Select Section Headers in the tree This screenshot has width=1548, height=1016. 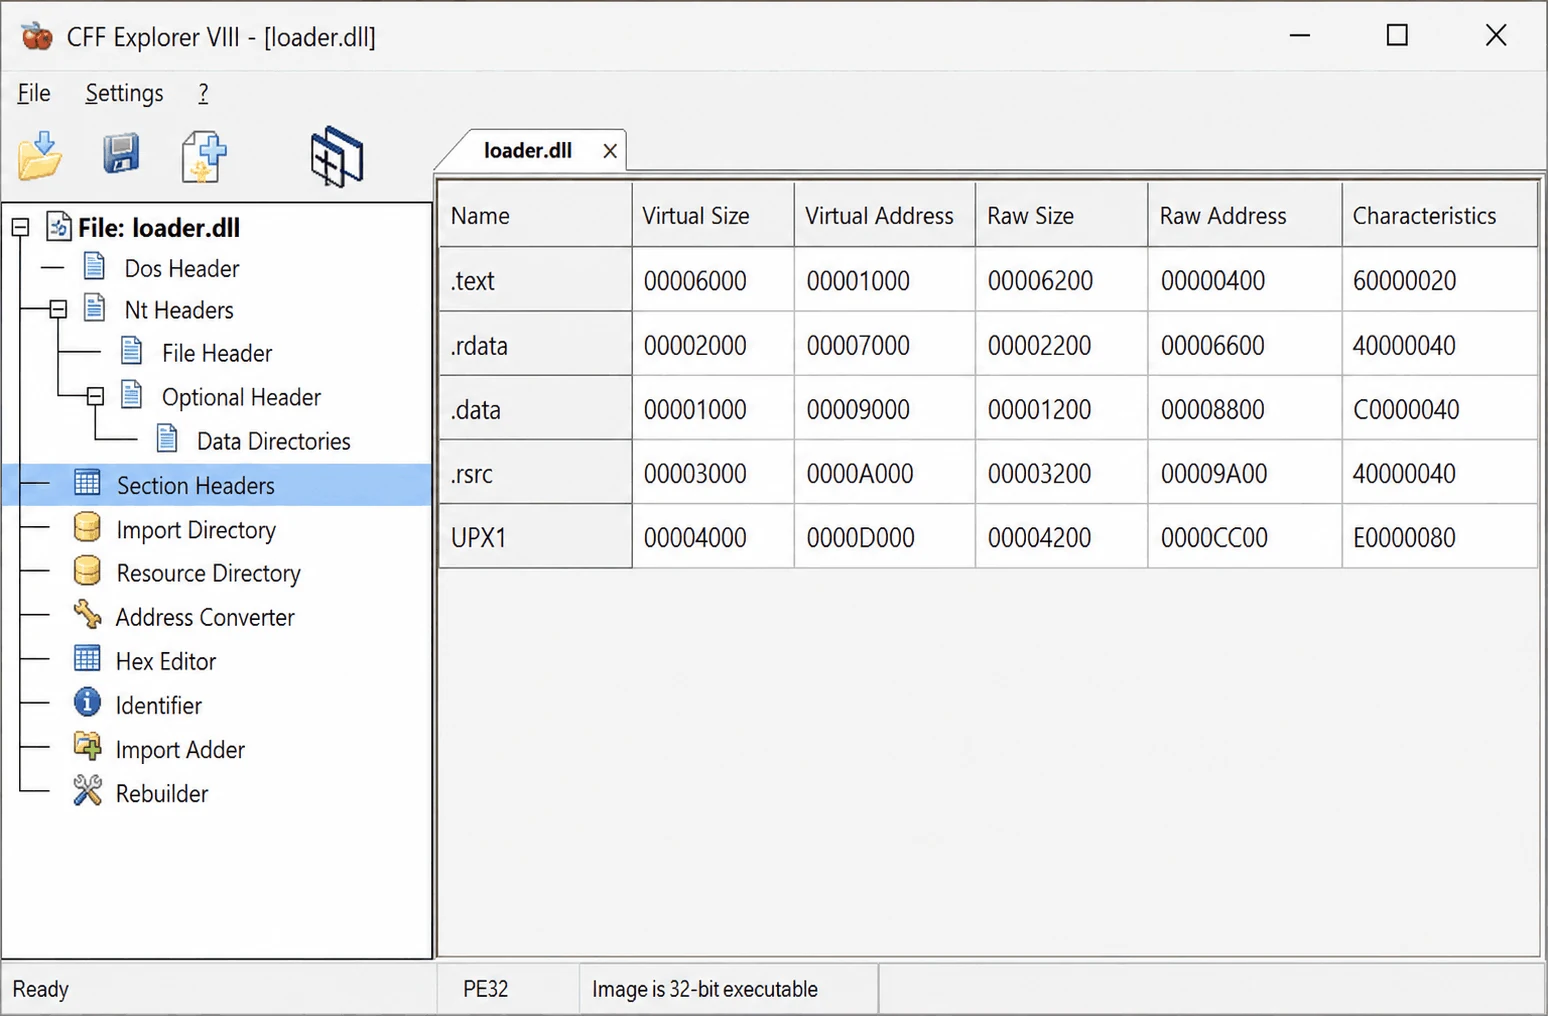[217, 485]
